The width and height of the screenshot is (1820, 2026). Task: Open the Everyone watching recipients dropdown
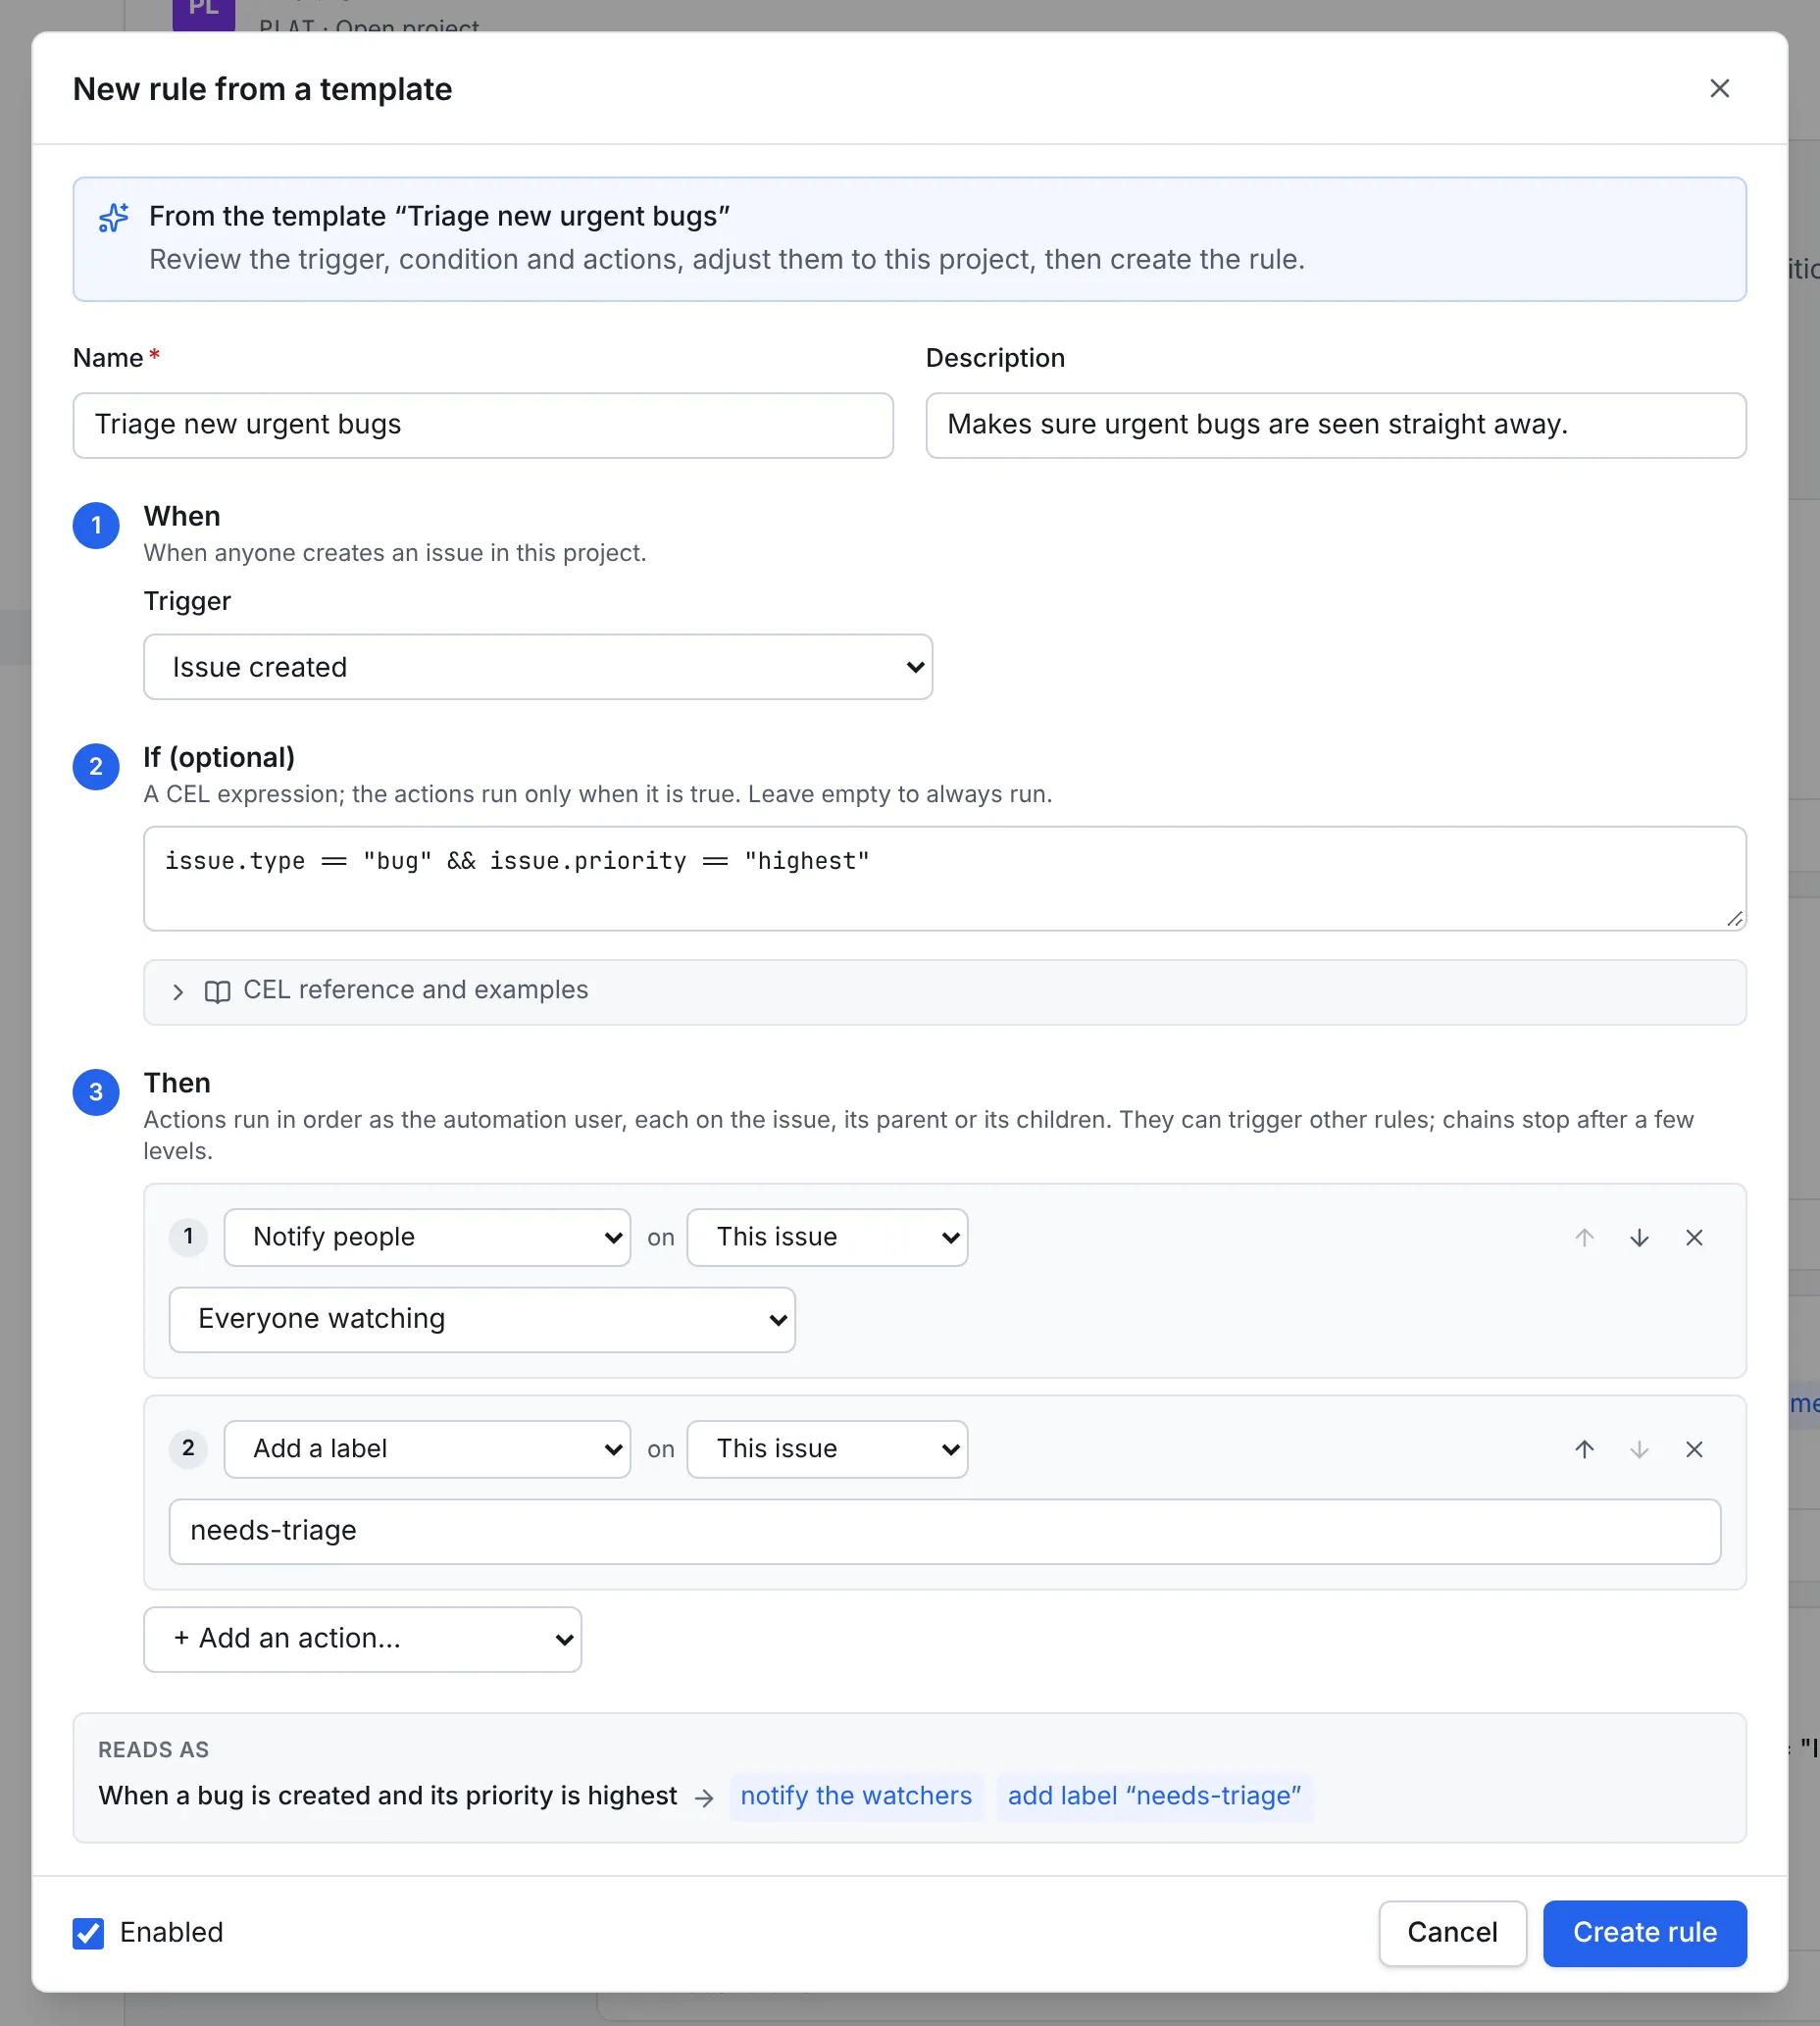coord(482,1320)
